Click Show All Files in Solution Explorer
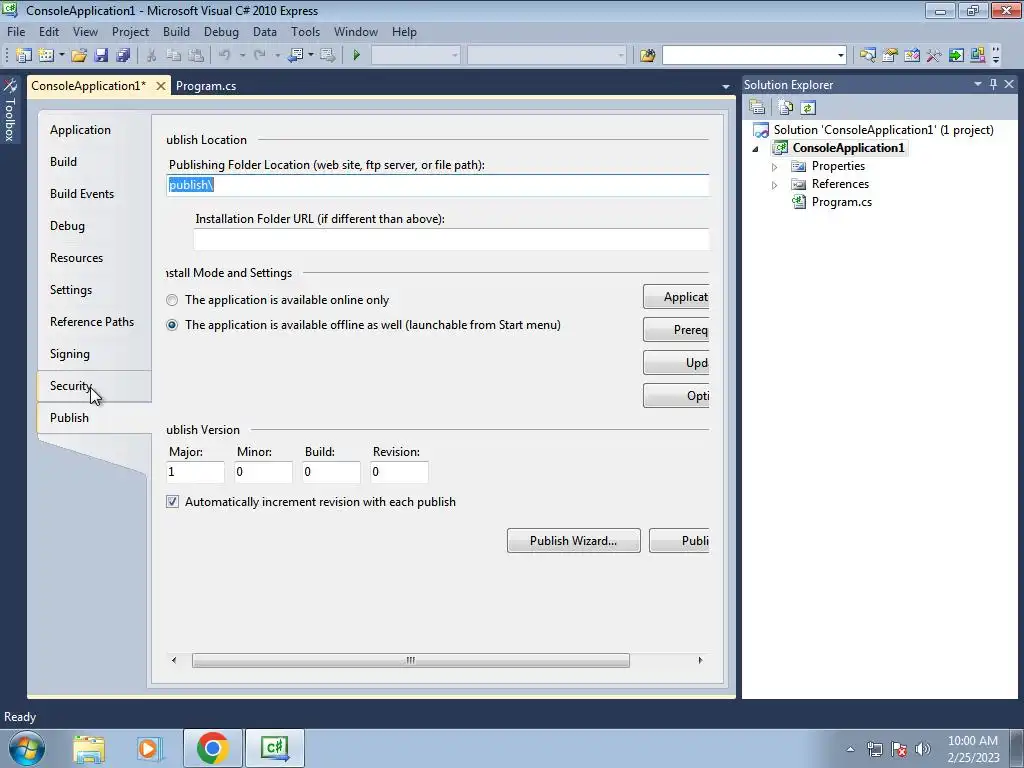1024x768 pixels. 786,107
